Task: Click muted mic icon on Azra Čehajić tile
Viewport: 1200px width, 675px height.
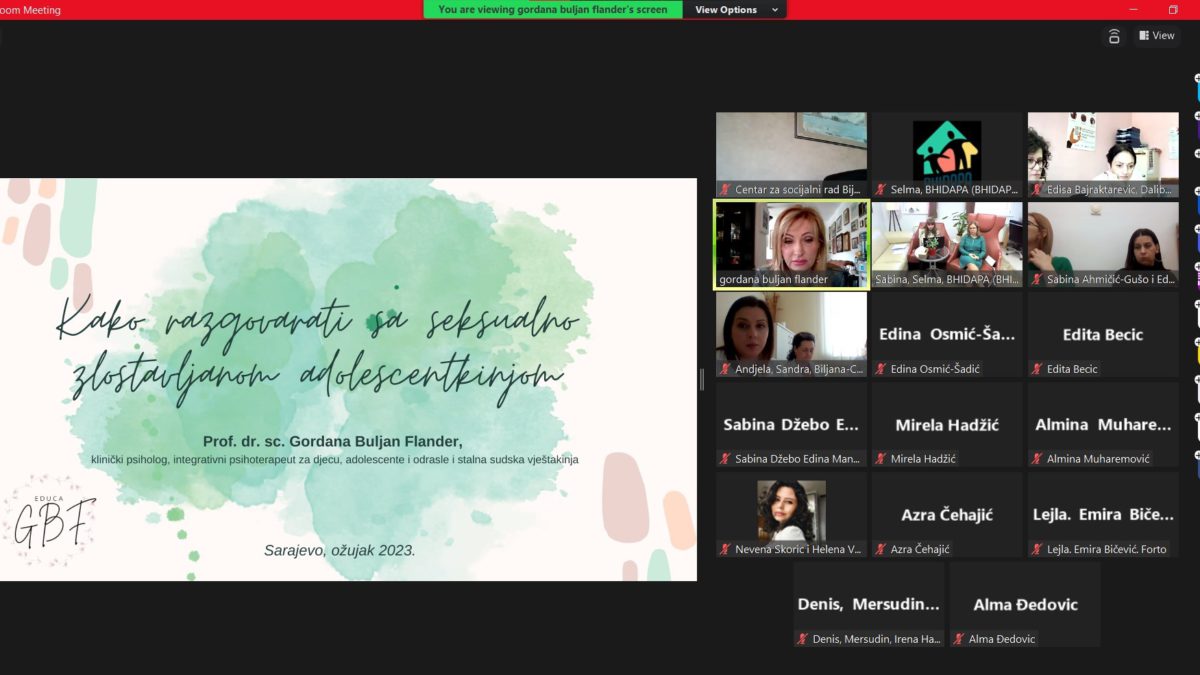Action: 881,549
